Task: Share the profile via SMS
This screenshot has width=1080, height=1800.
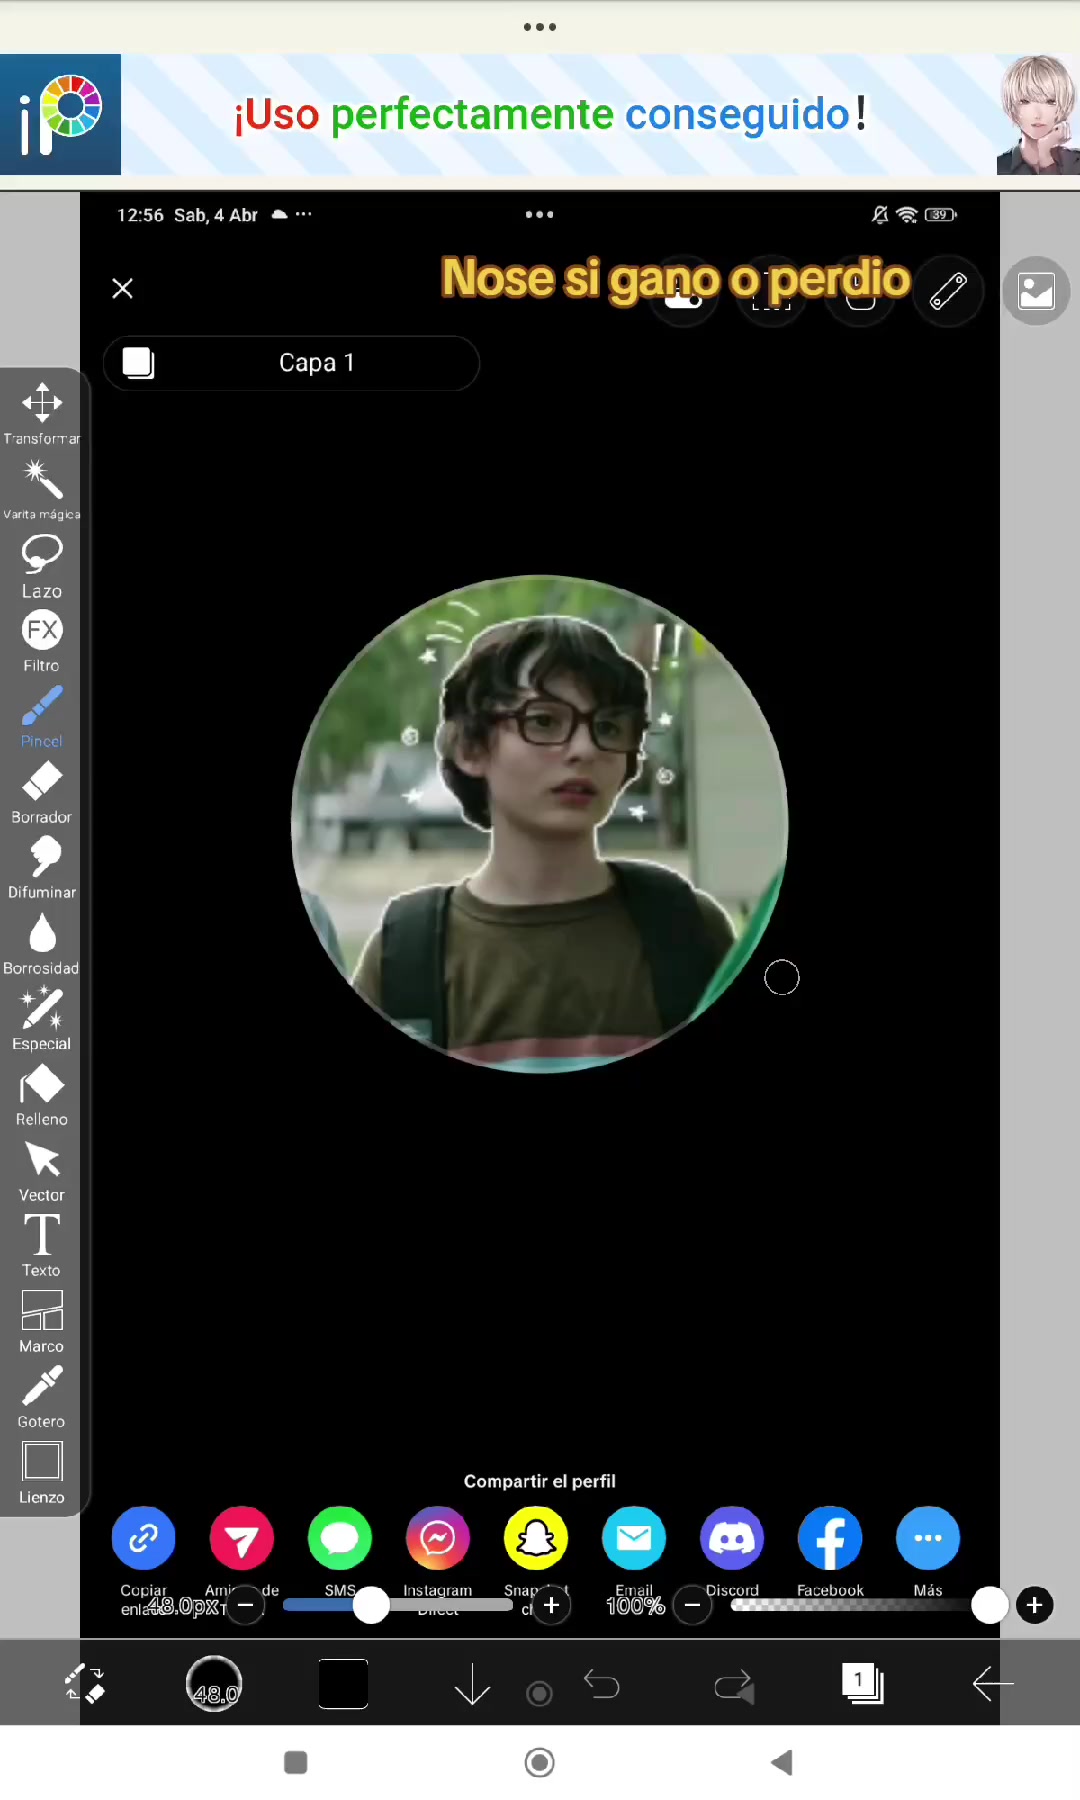Action: [339, 1538]
